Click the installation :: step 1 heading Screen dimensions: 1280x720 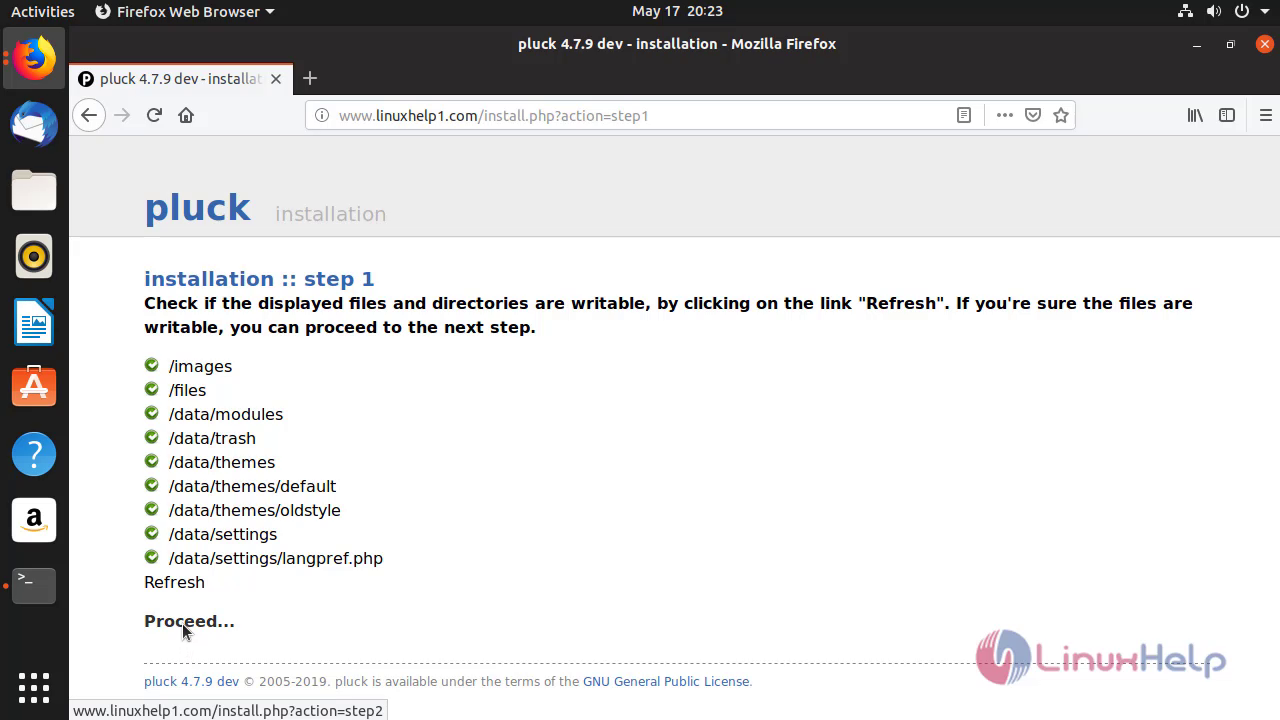[259, 279]
